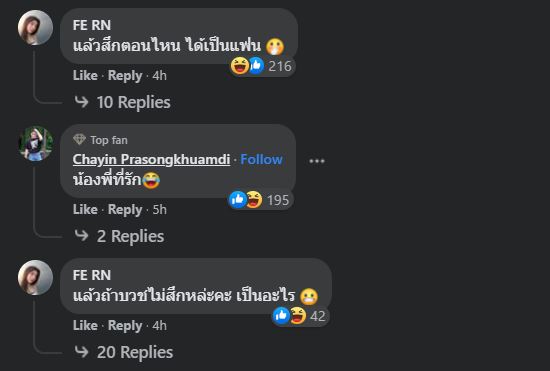
Task: Click the Top fan diamond badge icon
Action: point(79,140)
